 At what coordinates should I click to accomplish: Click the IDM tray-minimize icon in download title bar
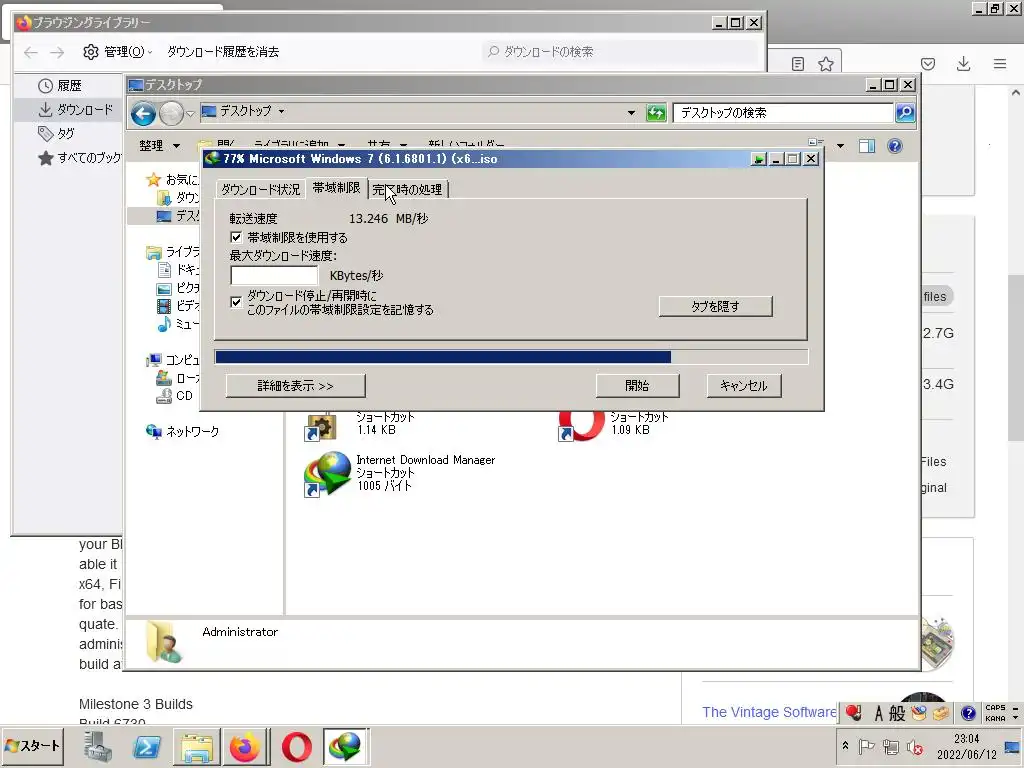(758, 159)
